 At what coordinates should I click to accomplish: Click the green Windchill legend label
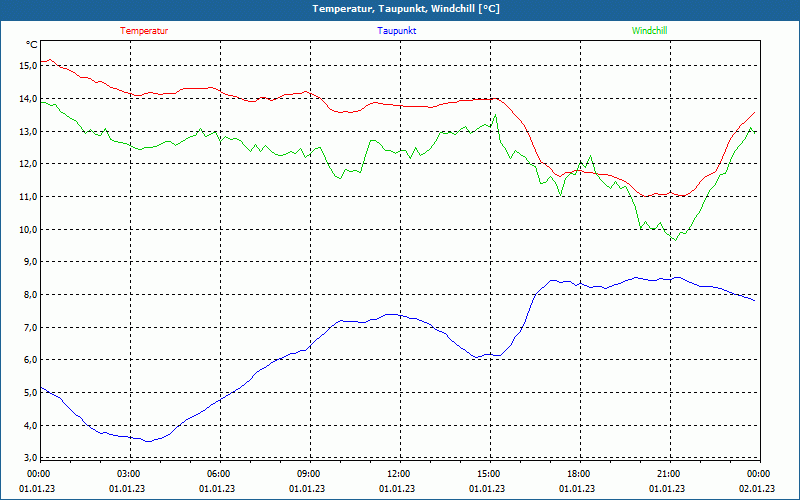[649, 31]
